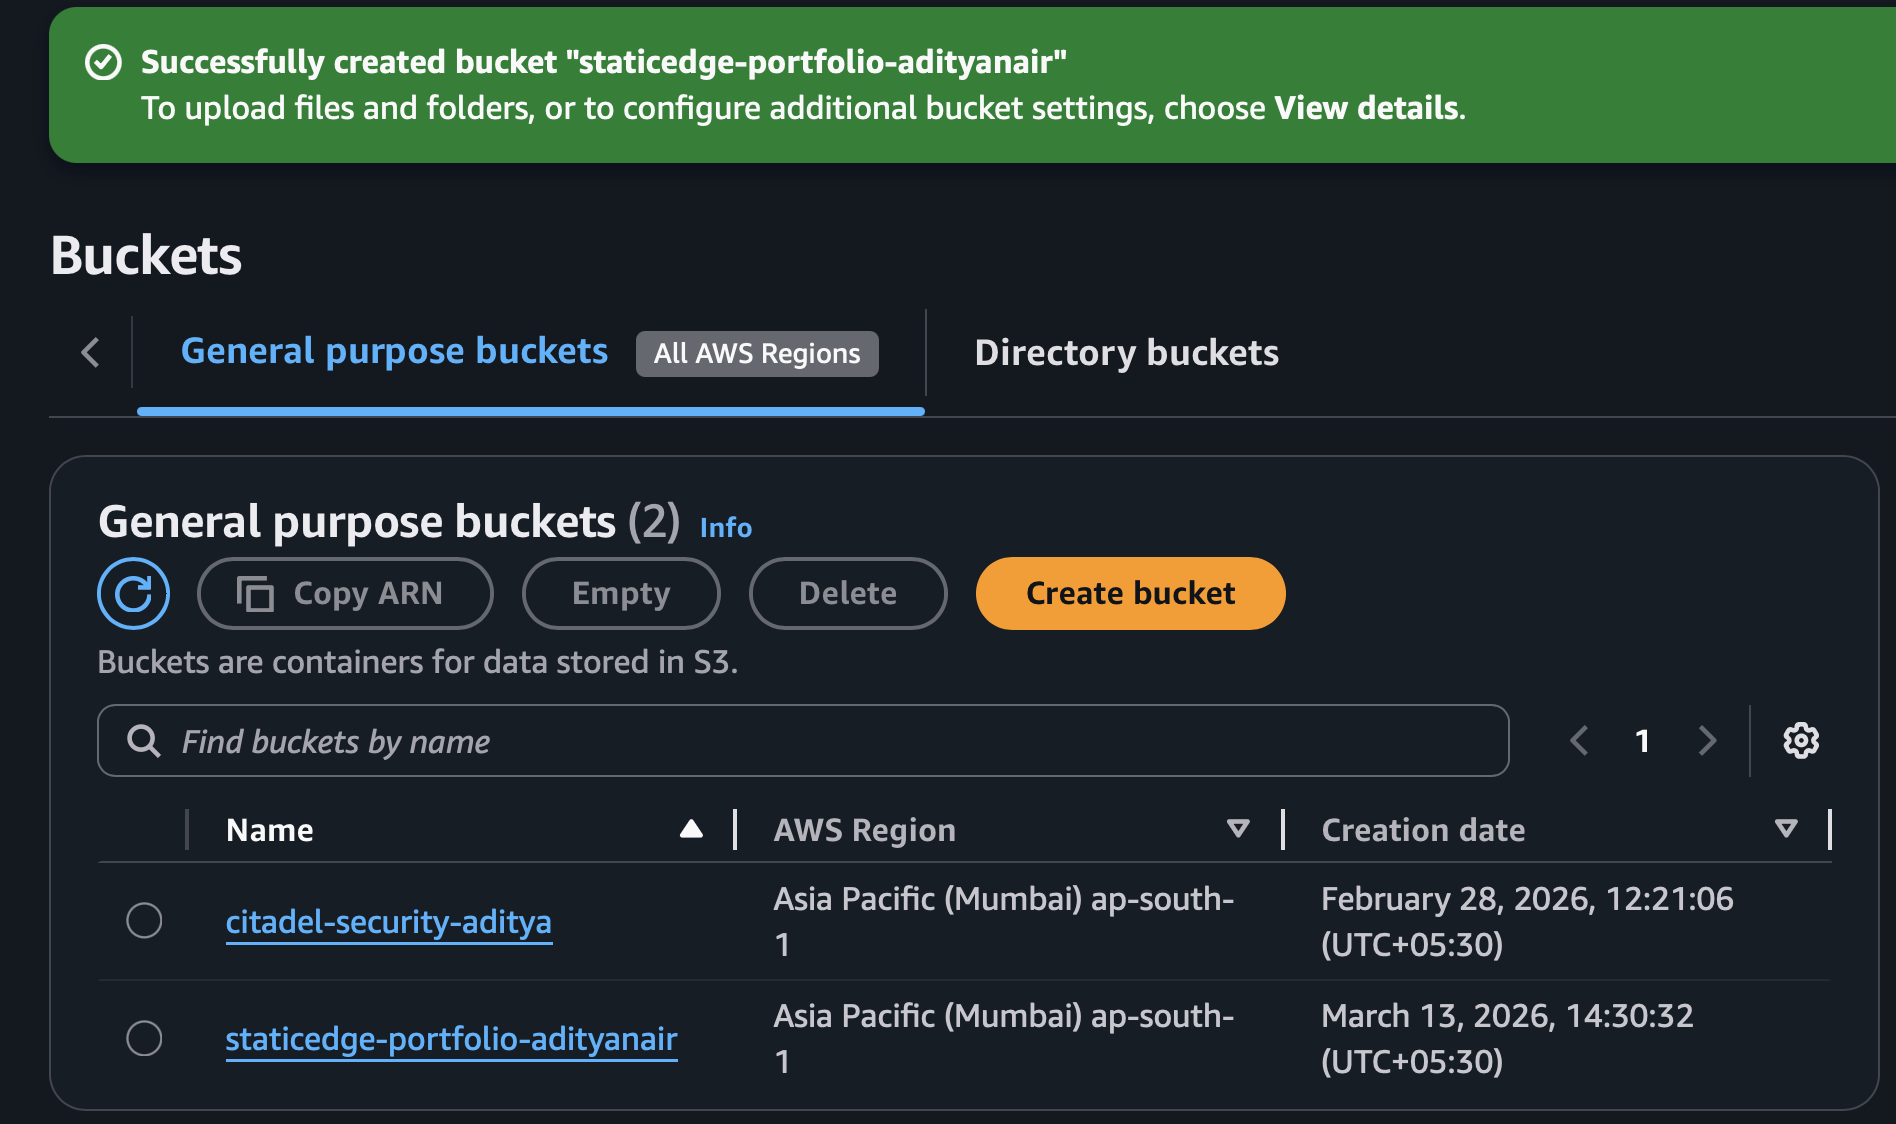1896x1124 pixels.
Task: Click the refresh buckets icon button
Action: pyautogui.click(x=133, y=593)
